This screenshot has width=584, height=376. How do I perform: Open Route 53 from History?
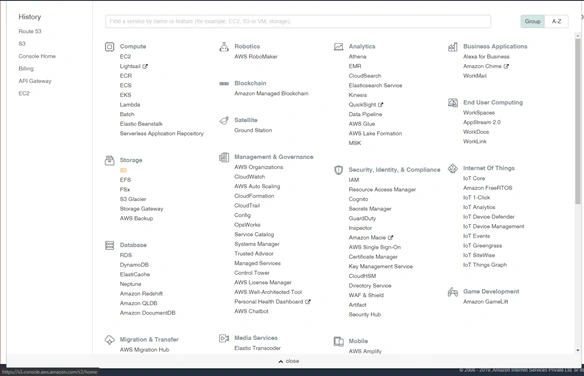30,31
